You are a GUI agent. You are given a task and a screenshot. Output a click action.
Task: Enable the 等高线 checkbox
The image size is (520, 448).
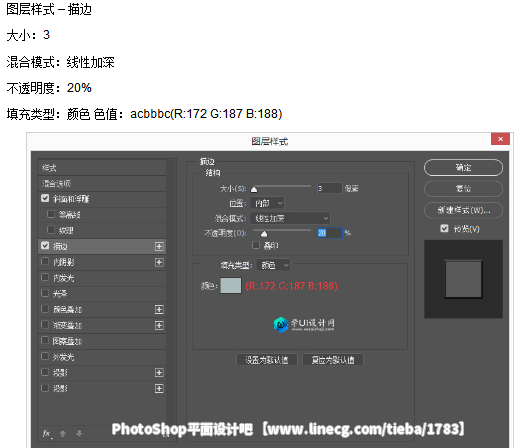point(51,214)
